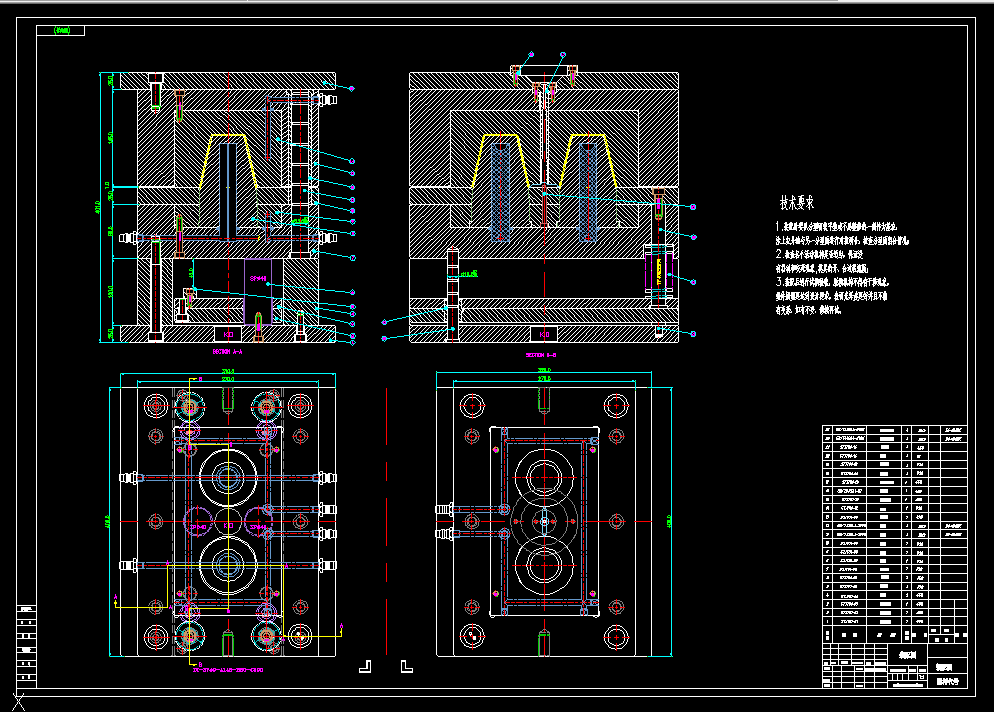Image resolution: width=994 pixels, height=712 pixels.
Task: Click the center sprue circle in the right plan view
Action: 544,522
